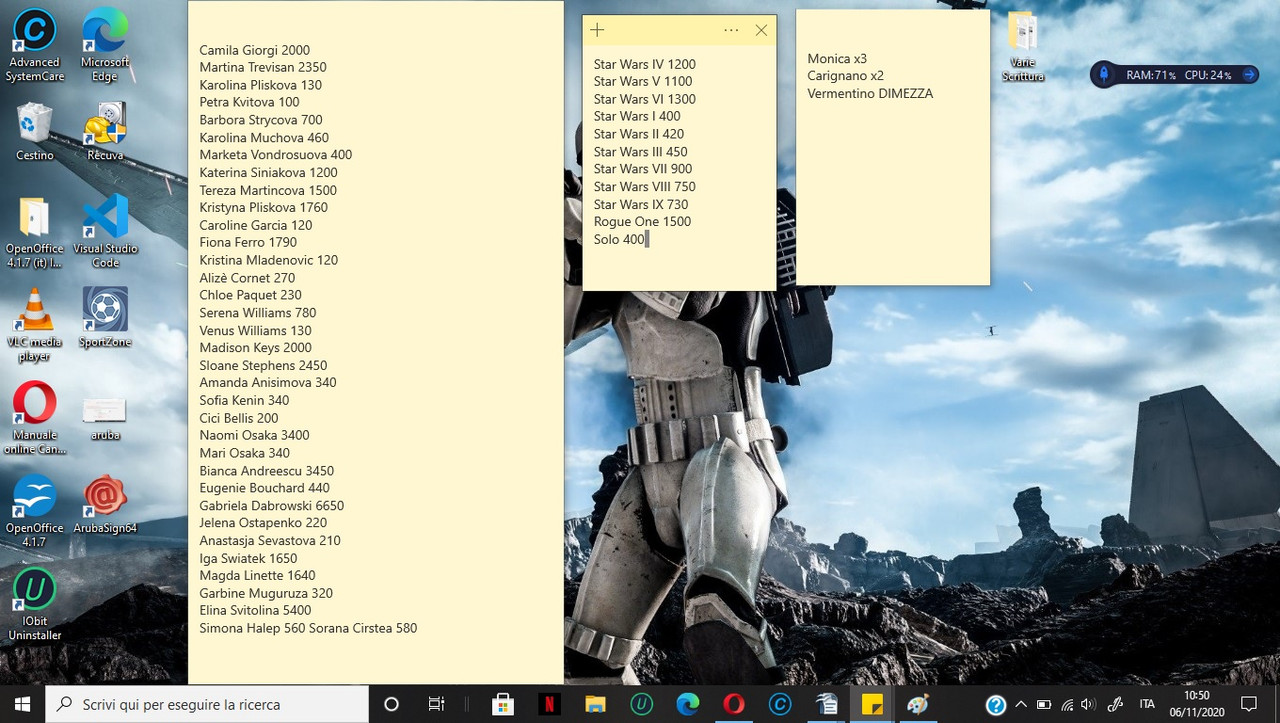This screenshot has width=1280, height=723.
Task: Open IObit Uninstaller desktop shortcut
Action: click(x=34, y=604)
